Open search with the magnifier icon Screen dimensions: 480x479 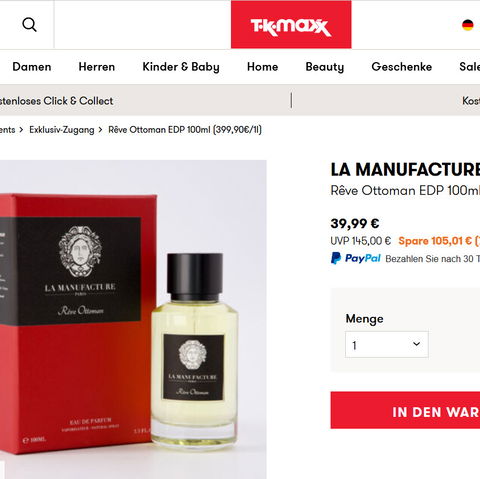(x=29, y=25)
